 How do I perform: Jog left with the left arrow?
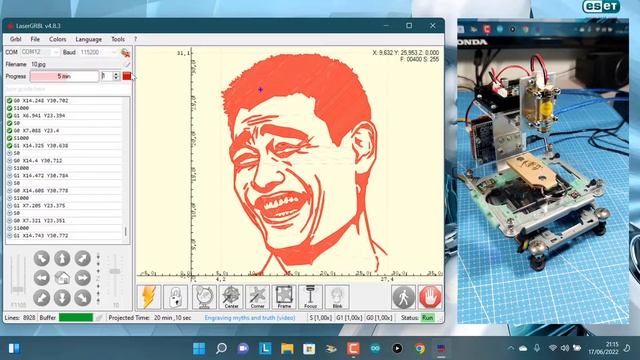pos(42,278)
